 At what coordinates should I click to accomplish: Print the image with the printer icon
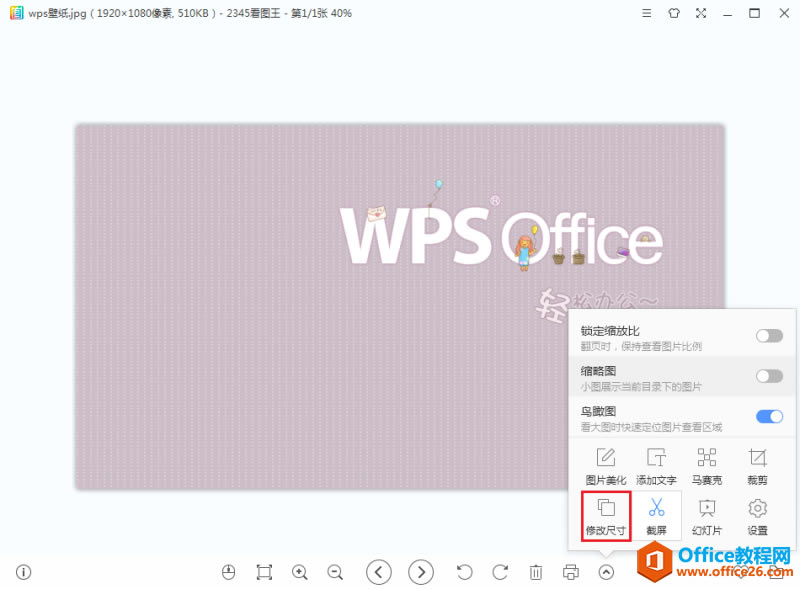[571, 572]
